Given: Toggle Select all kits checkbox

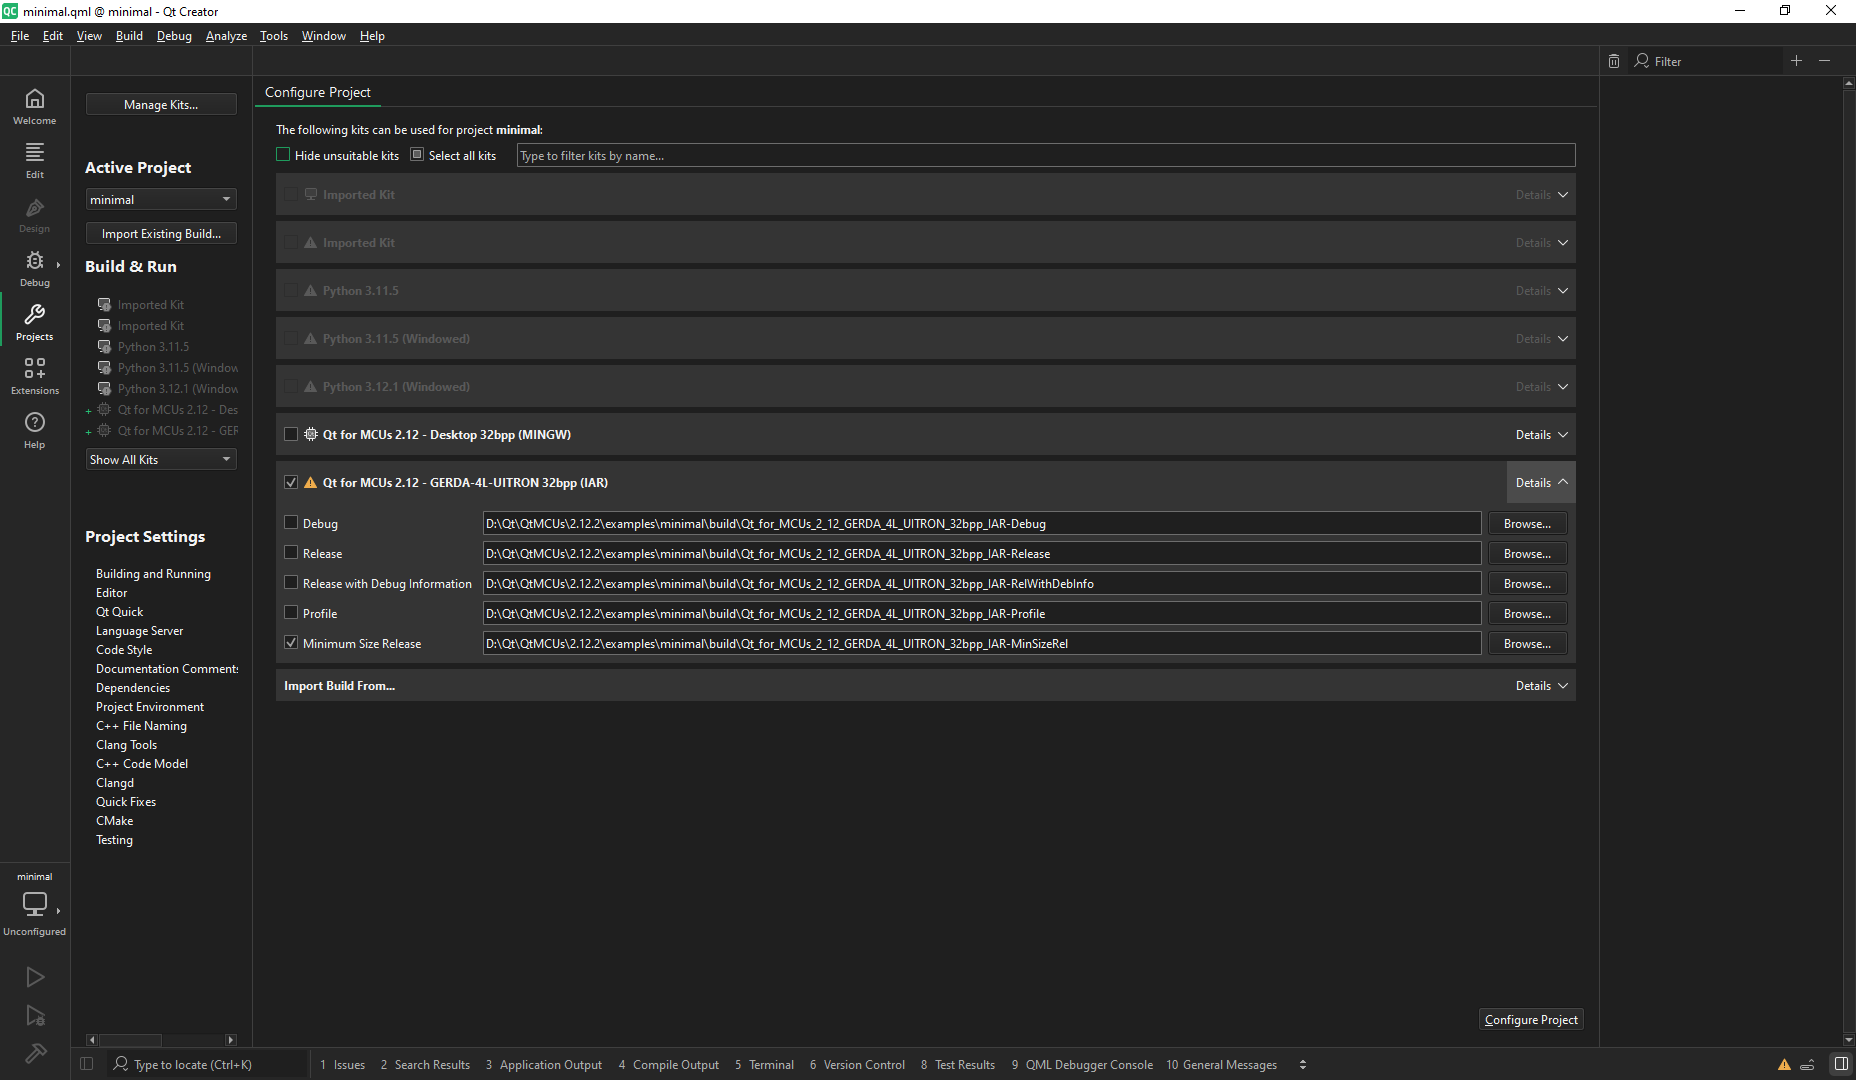Looking at the screenshot, I should pyautogui.click(x=417, y=155).
